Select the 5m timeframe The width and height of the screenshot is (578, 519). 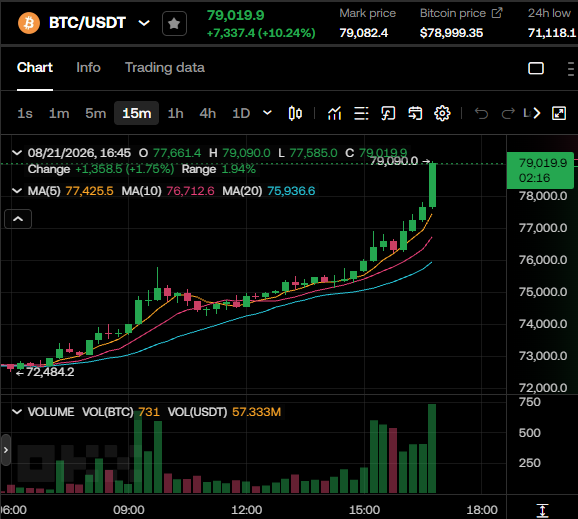click(95, 113)
